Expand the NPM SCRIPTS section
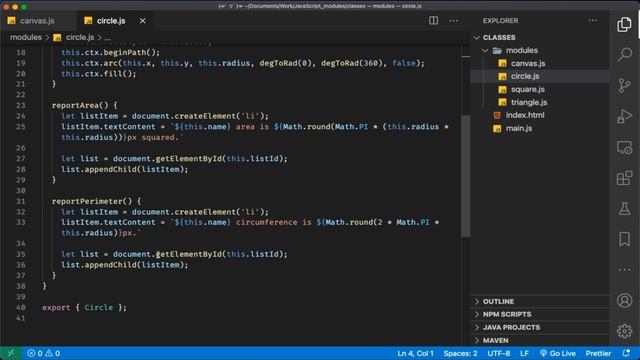640x360 pixels. 507,314
